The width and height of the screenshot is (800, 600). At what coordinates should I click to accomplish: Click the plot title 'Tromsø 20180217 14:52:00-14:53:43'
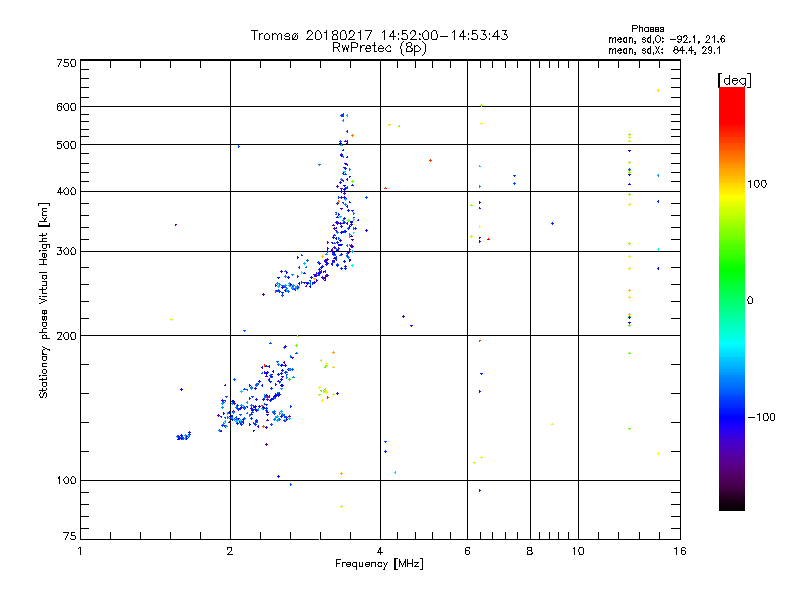[379, 35]
